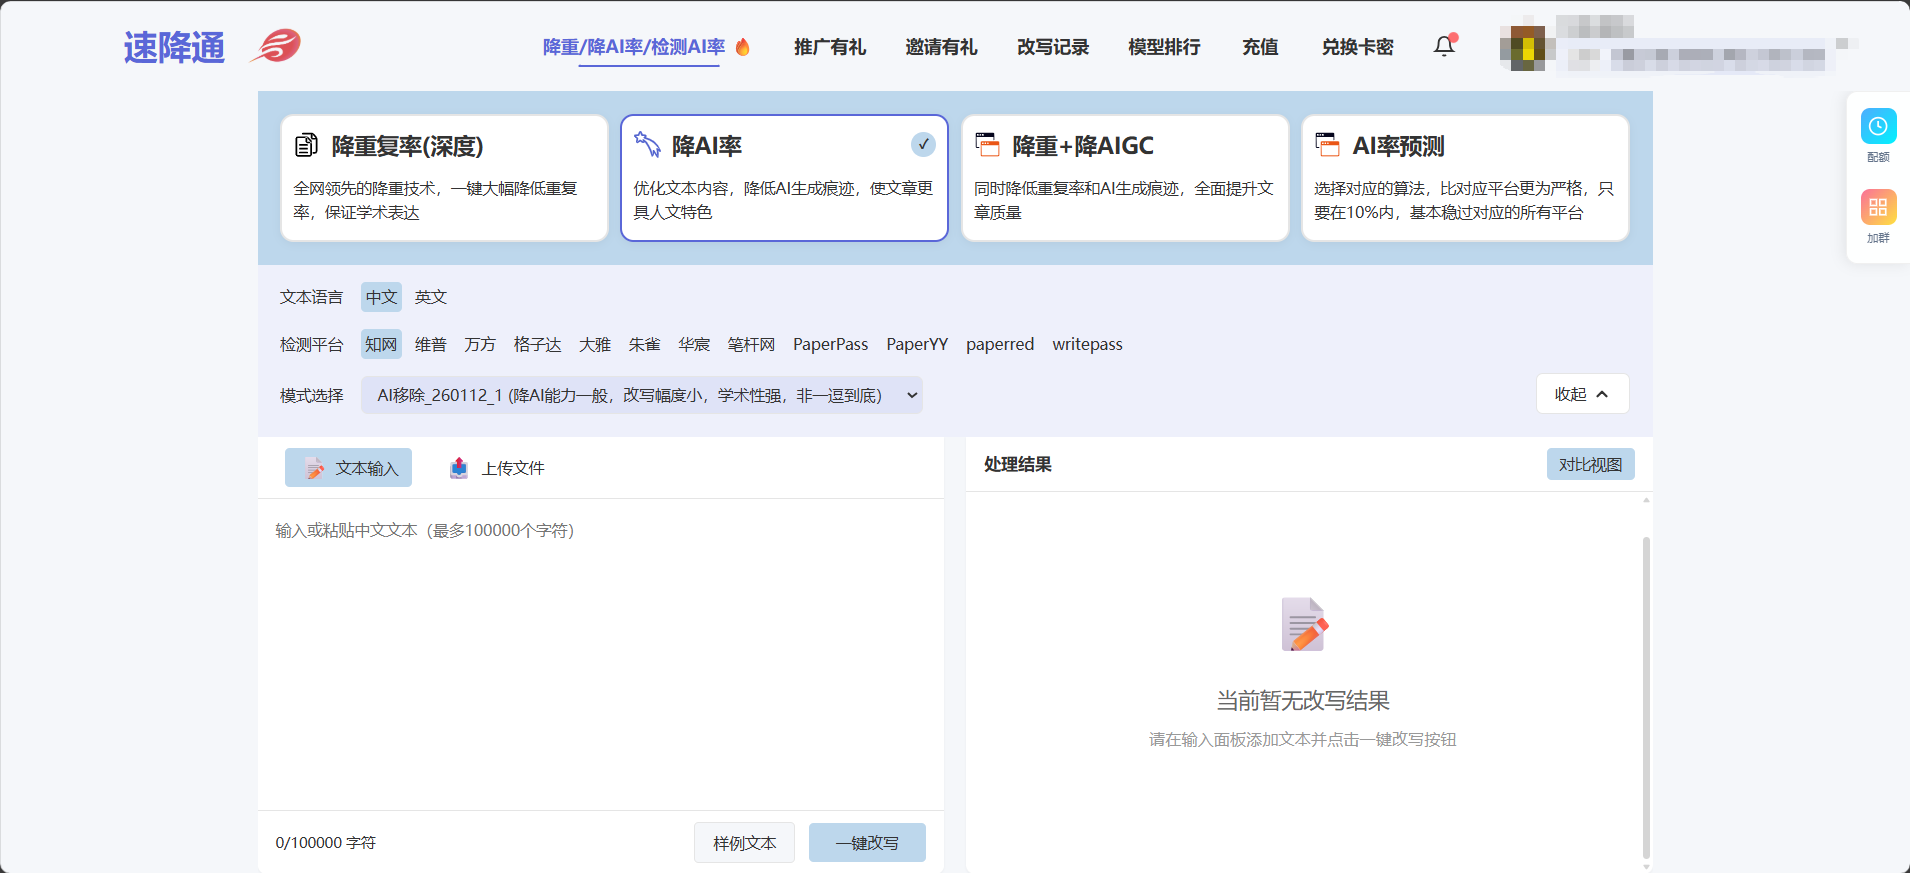Image resolution: width=1910 pixels, height=873 pixels.
Task: Click the 0/100000 字符 character counter
Action: point(326,843)
